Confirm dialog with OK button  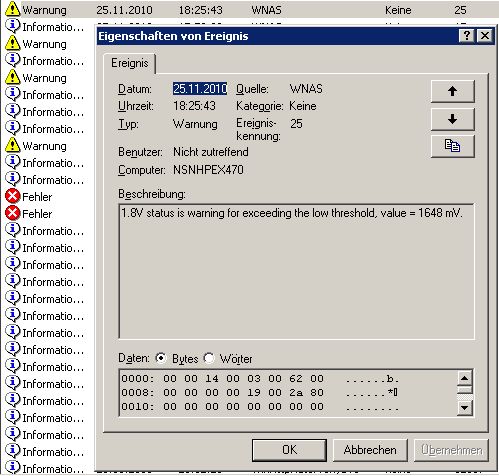tap(289, 450)
